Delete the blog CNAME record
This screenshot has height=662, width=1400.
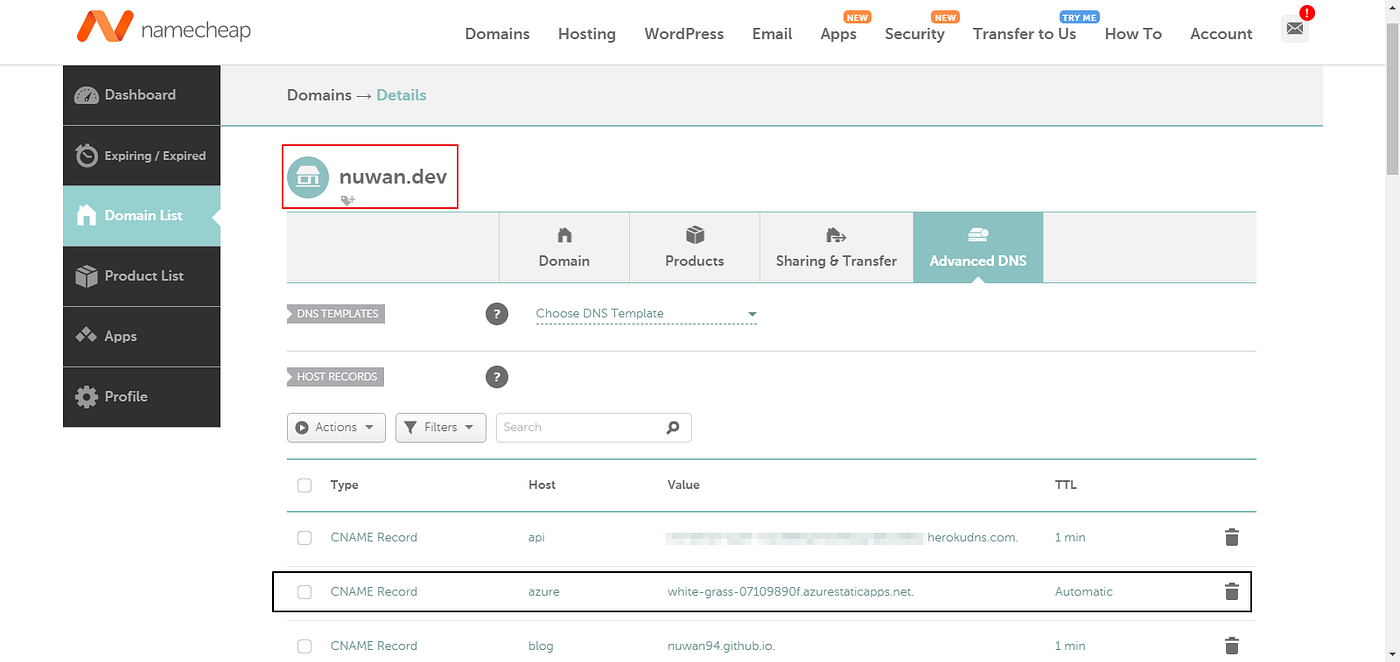click(1232, 645)
